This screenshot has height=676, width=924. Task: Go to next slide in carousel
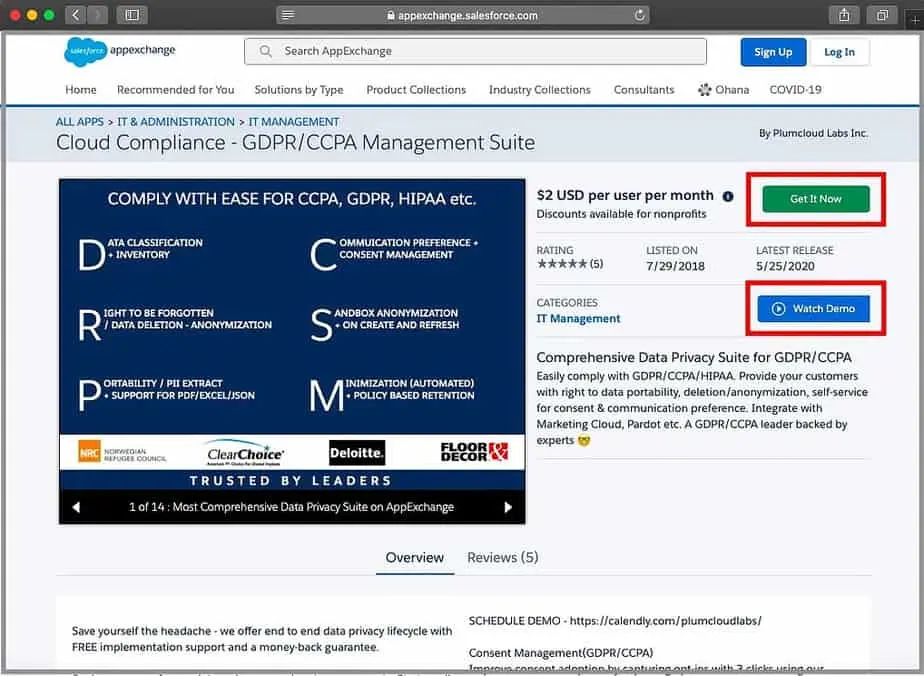click(508, 507)
